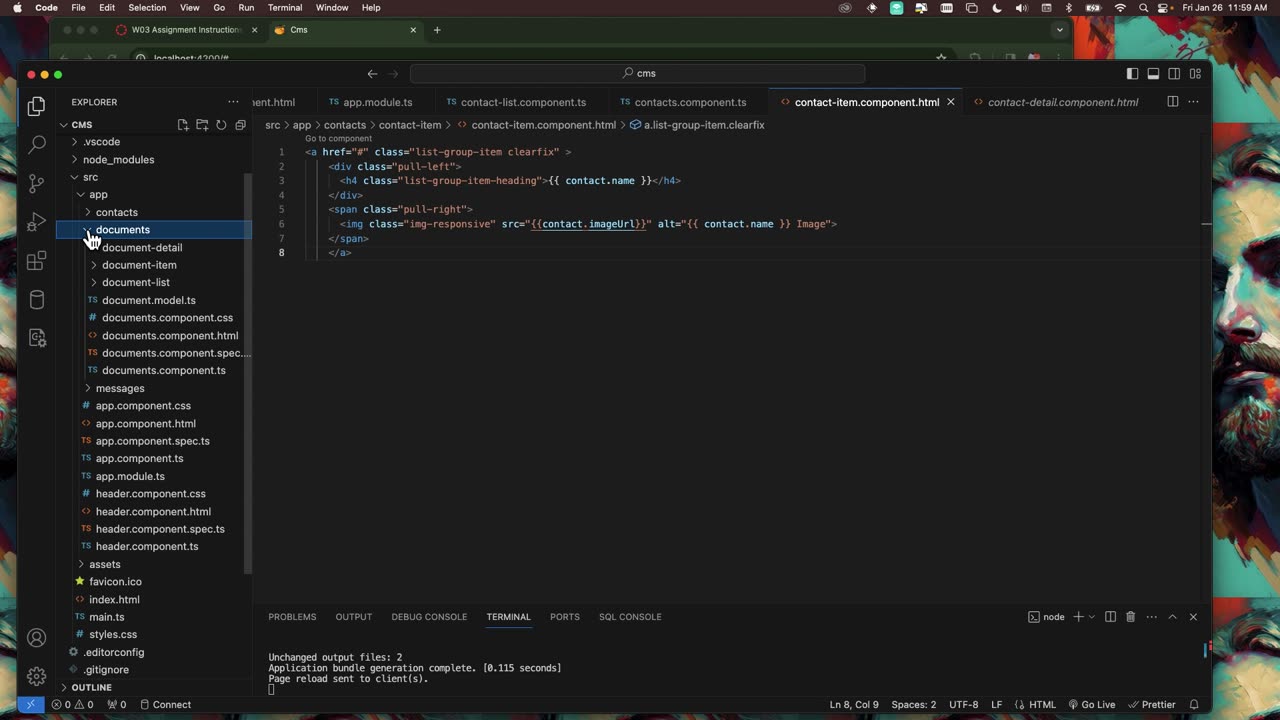Click contact-item breadcrumb in editor path
This screenshot has width=1280, height=720.
click(x=410, y=125)
